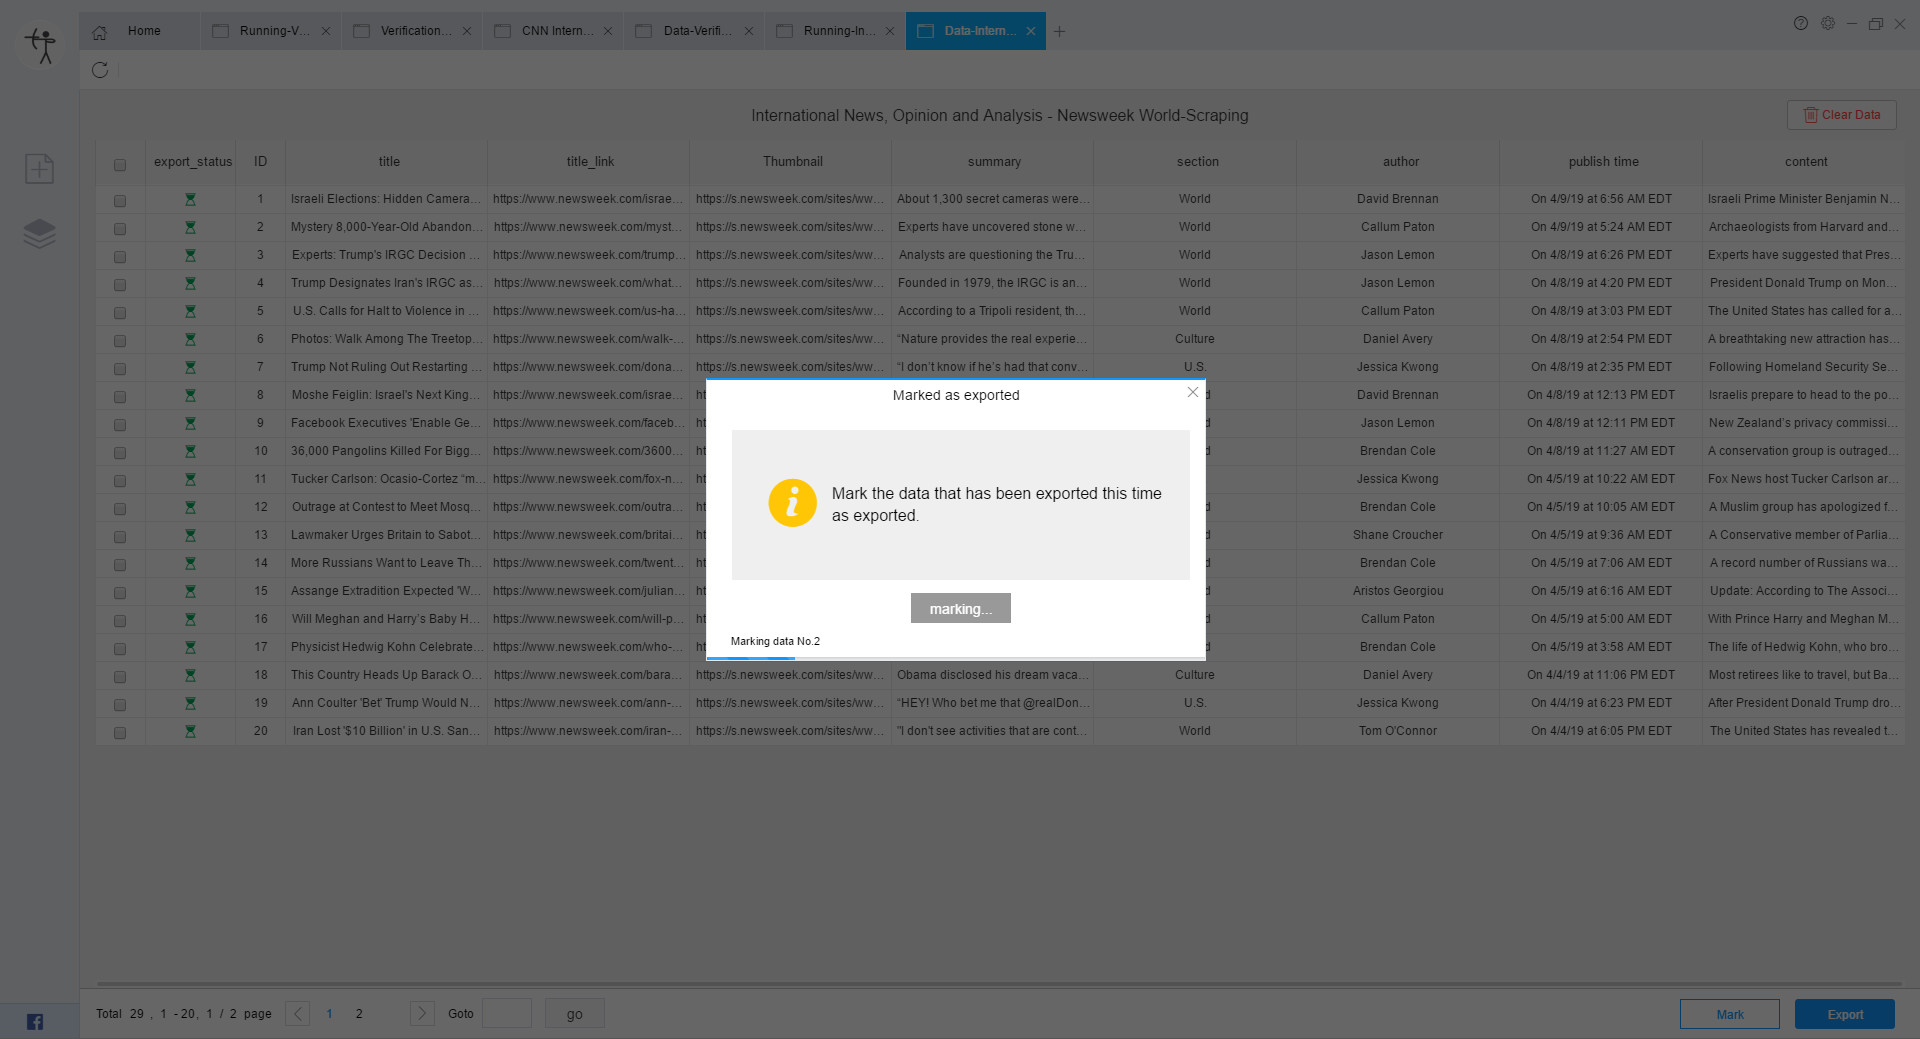Image resolution: width=1920 pixels, height=1039 pixels.
Task: Check the checkbox for row ID 18
Action: pos(120,677)
